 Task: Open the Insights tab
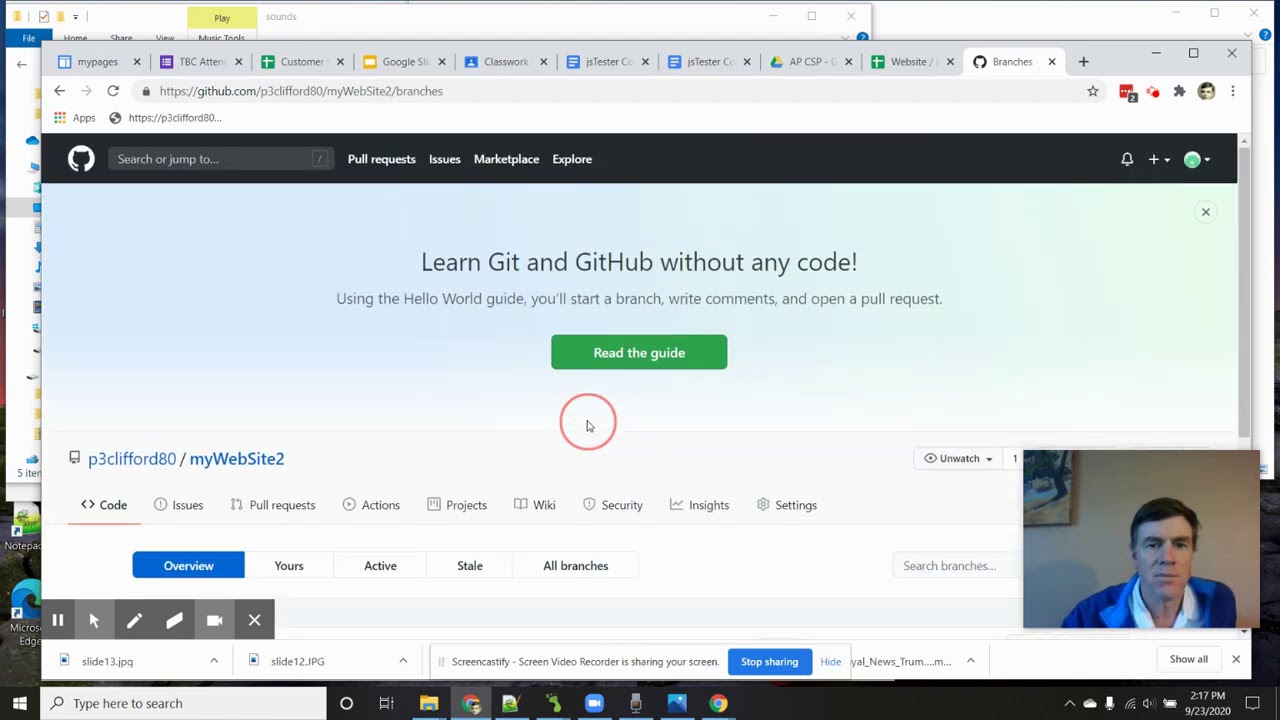699,505
